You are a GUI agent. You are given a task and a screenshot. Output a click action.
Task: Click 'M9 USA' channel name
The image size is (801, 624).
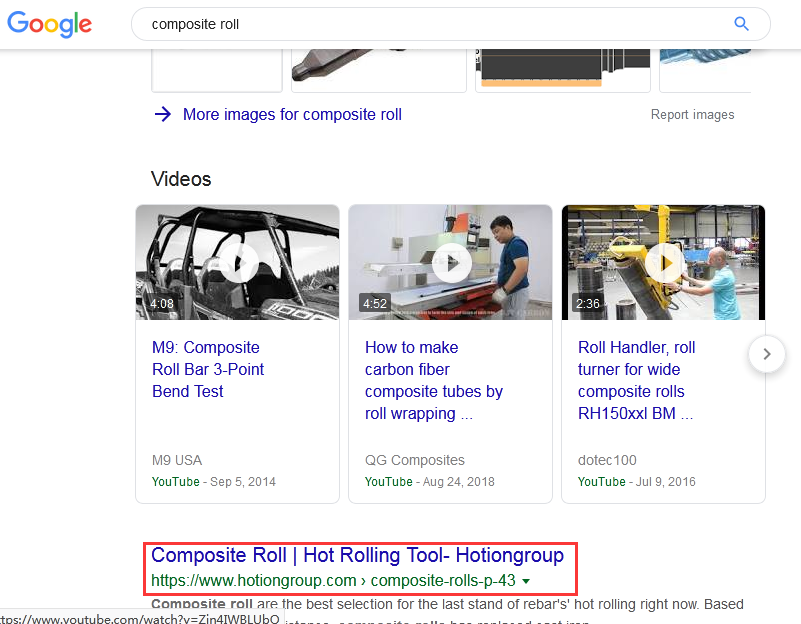tap(177, 460)
